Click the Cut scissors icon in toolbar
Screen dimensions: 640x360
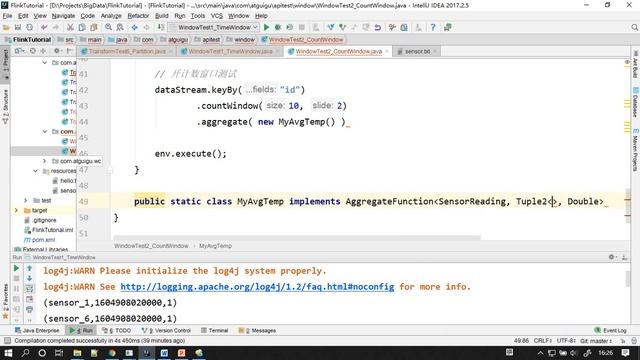pos(70,27)
